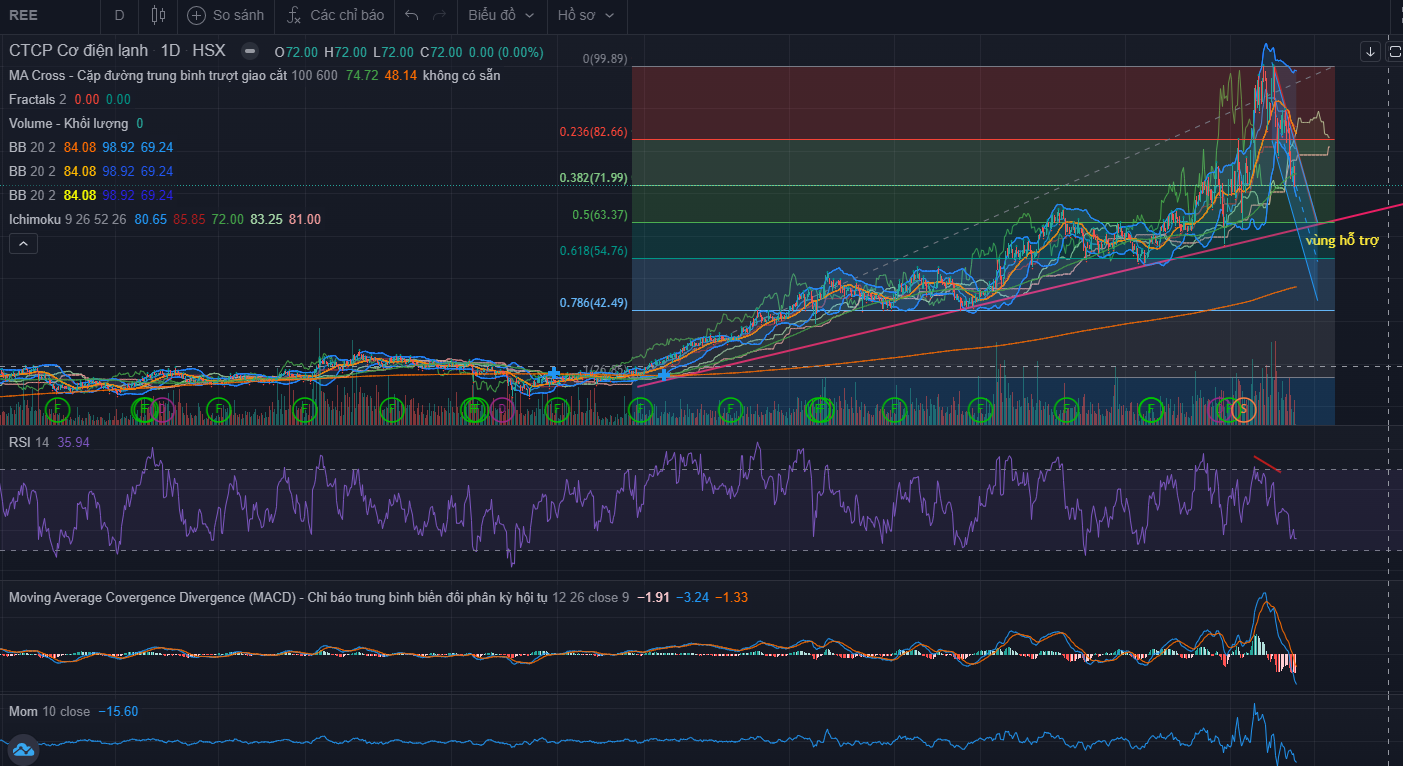Select the D timeframe interval

pyautogui.click(x=120, y=15)
